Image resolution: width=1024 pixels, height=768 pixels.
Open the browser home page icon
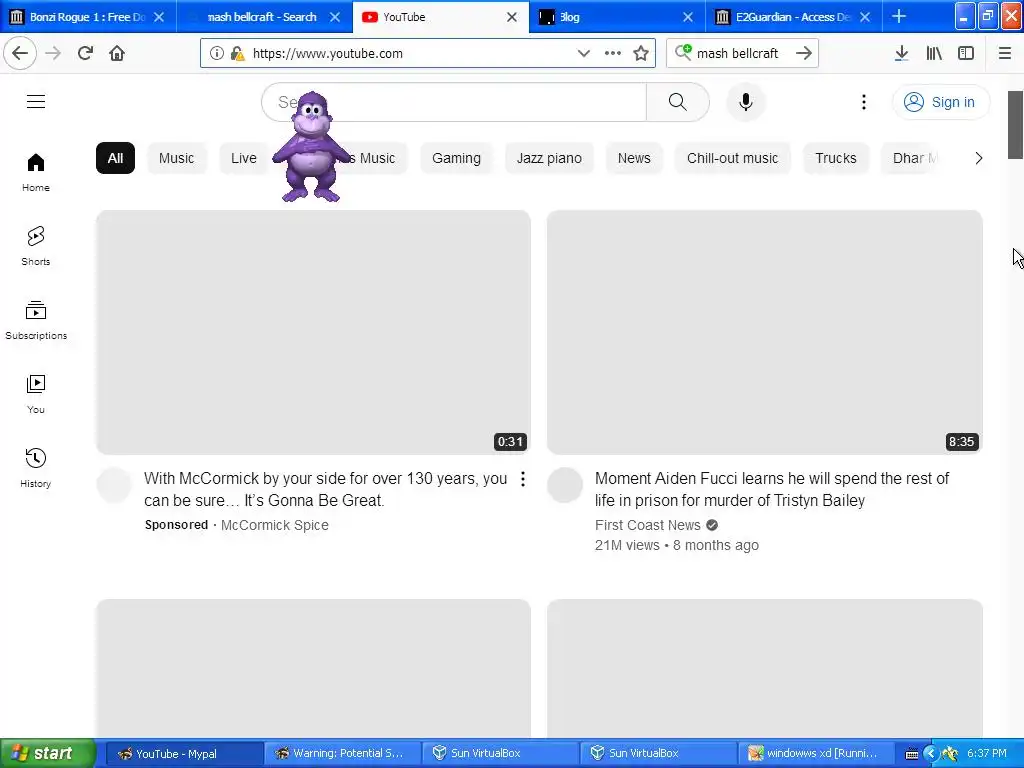(x=117, y=53)
